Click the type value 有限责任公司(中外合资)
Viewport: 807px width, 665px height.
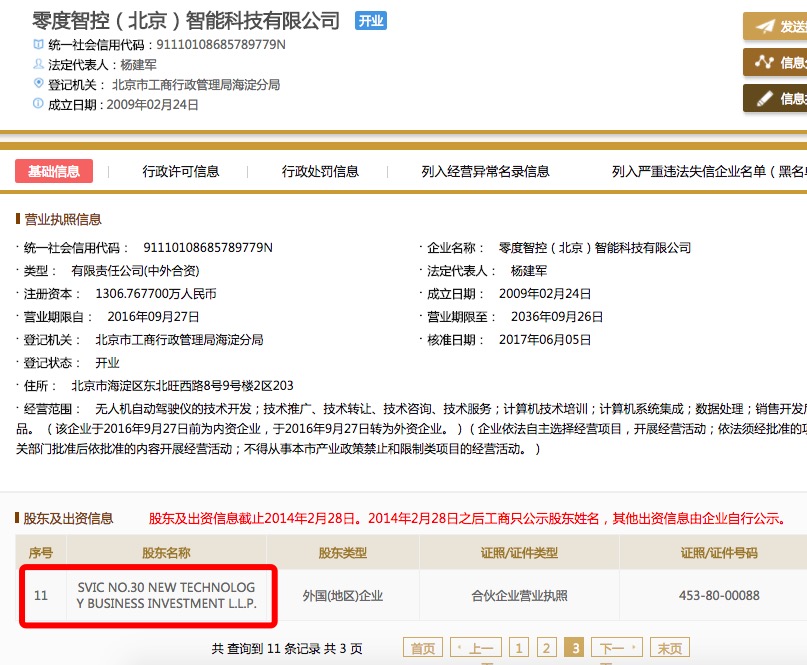click(135, 271)
